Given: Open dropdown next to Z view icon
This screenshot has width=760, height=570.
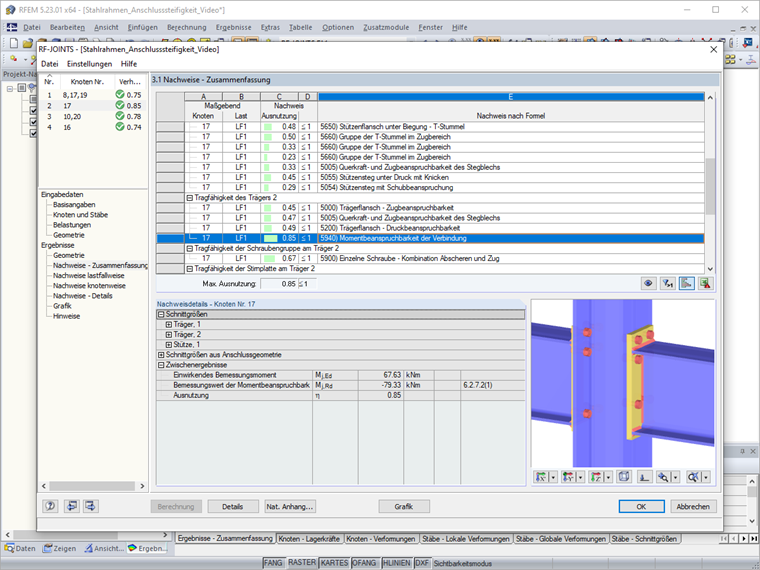Looking at the screenshot, I should click(608, 477).
